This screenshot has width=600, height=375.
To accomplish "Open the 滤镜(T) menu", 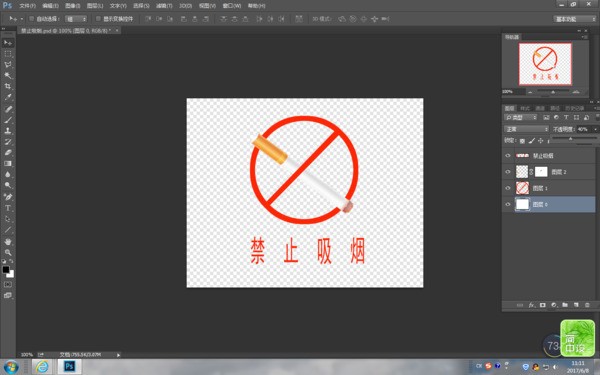I will click(164, 6).
